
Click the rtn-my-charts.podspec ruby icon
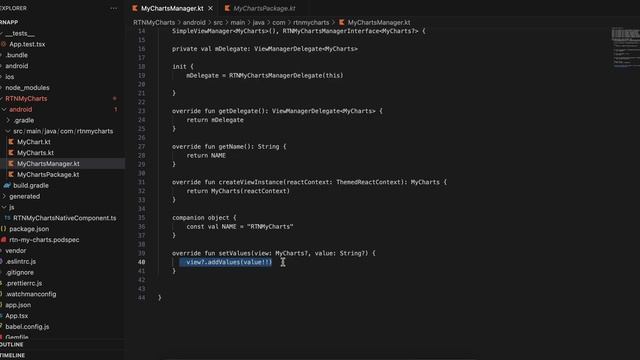(x=4, y=240)
